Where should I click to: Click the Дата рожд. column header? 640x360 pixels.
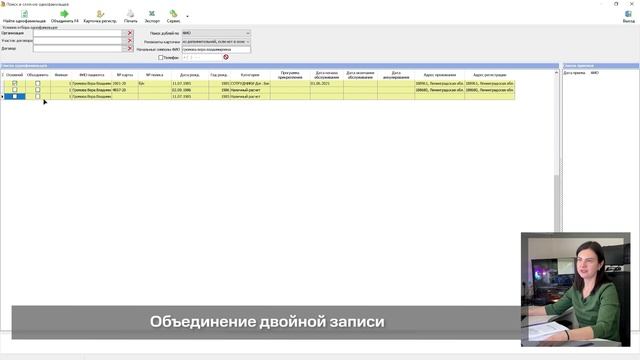(189, 75)
